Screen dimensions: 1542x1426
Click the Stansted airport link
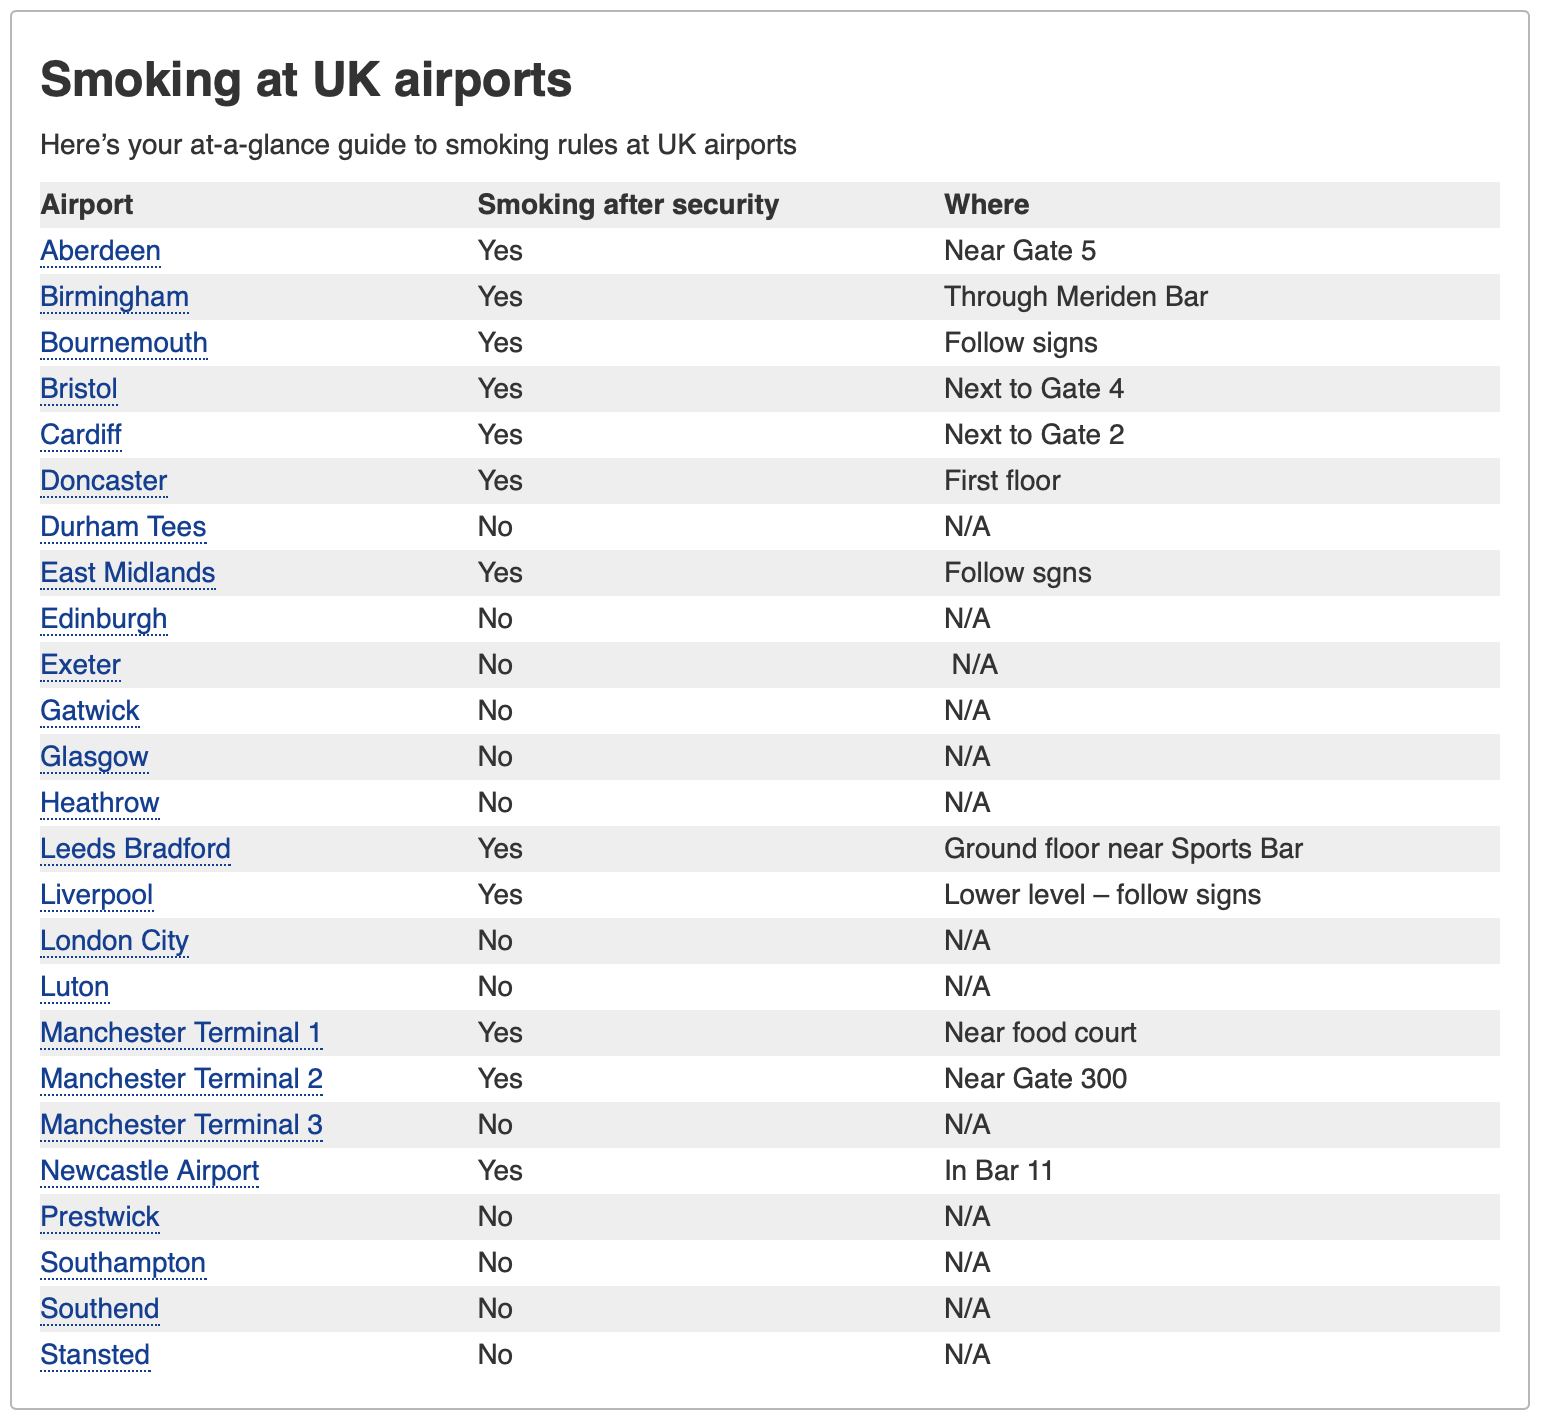point(95,1354)
